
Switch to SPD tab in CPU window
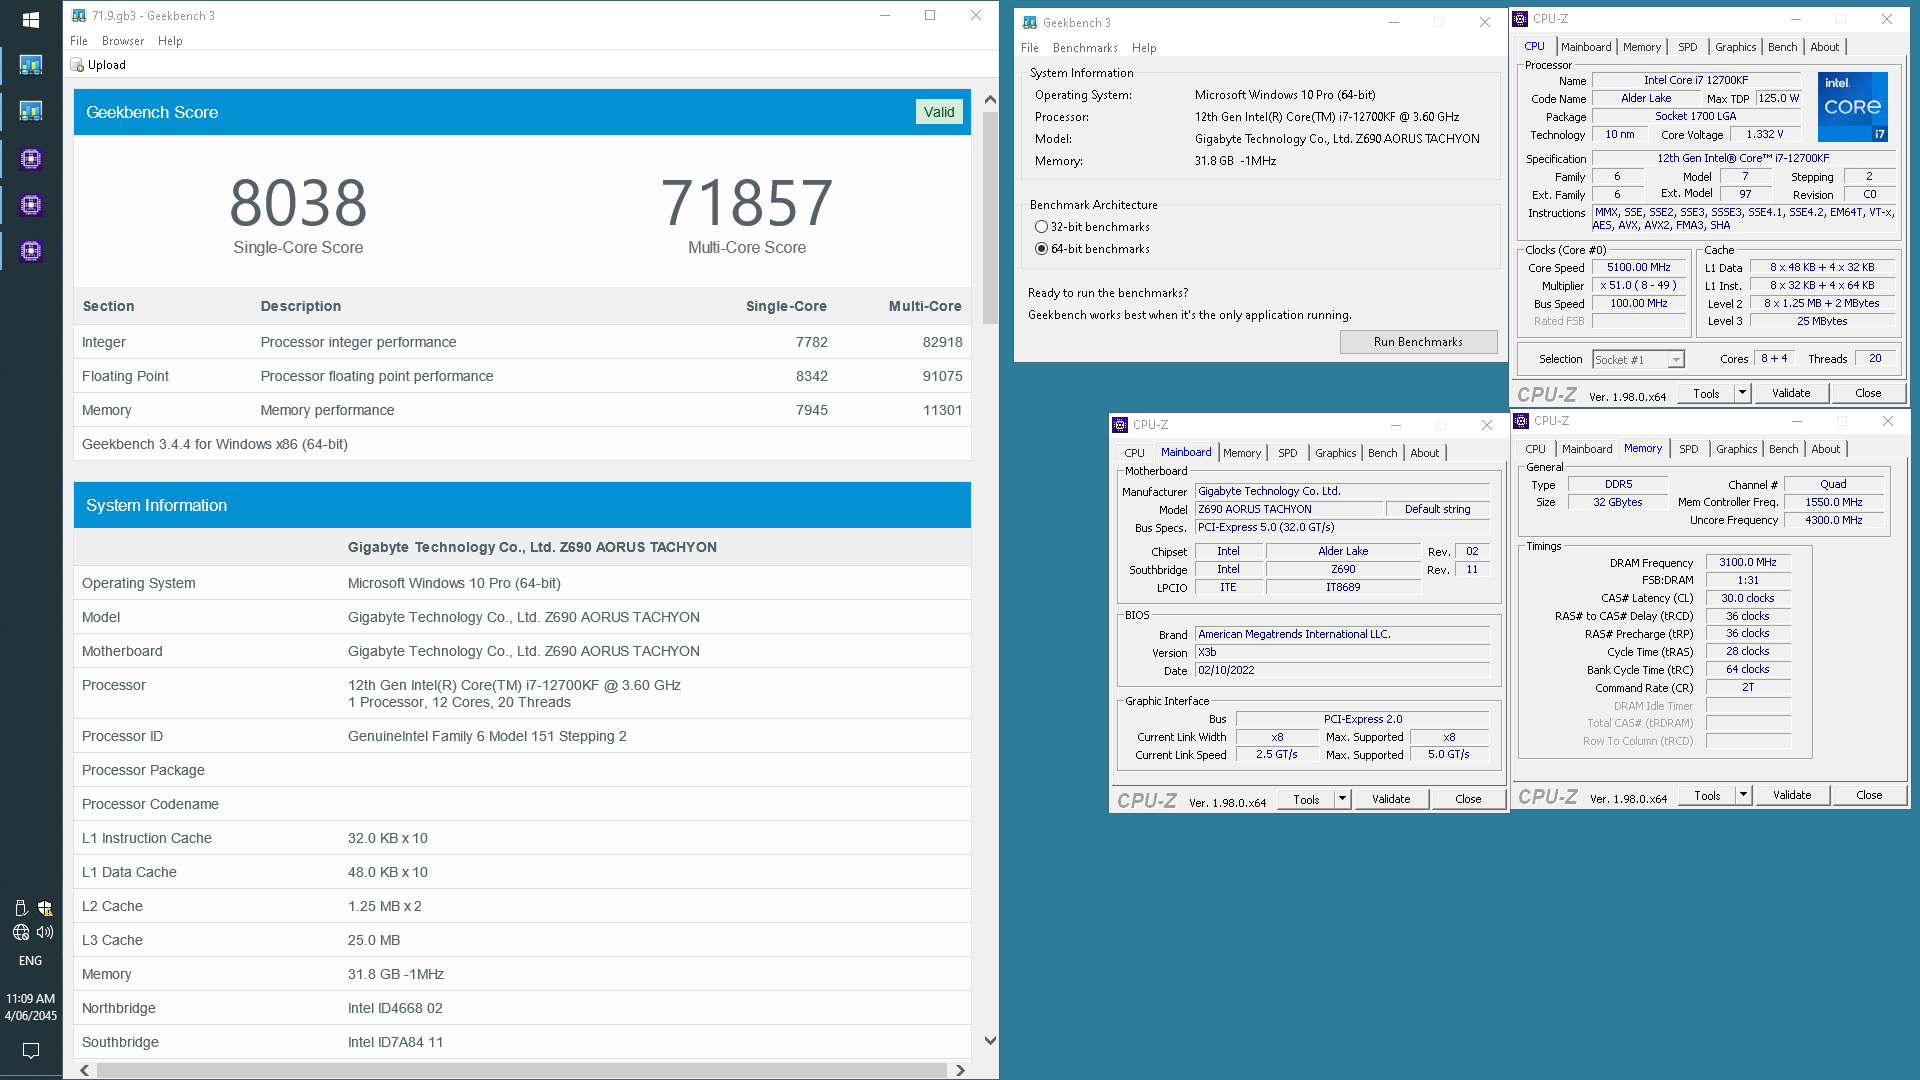pyautogui.click(x=1687, y=47)
